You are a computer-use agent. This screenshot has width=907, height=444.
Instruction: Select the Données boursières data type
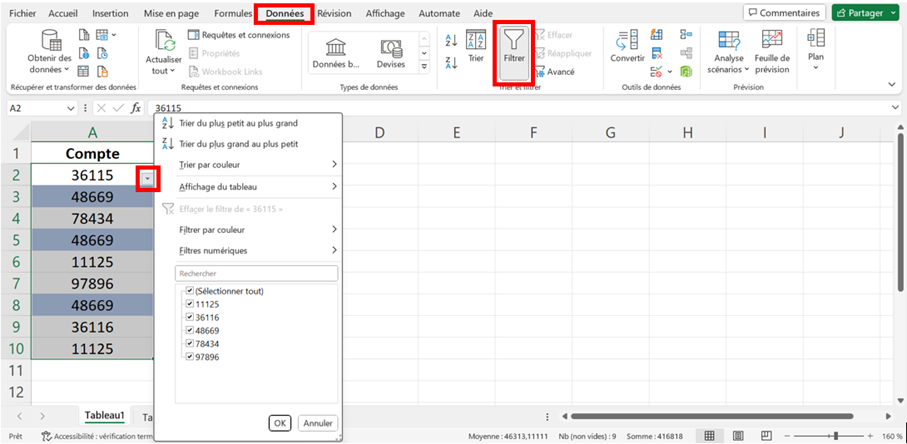pyautogui.click(x=336, y=53)
